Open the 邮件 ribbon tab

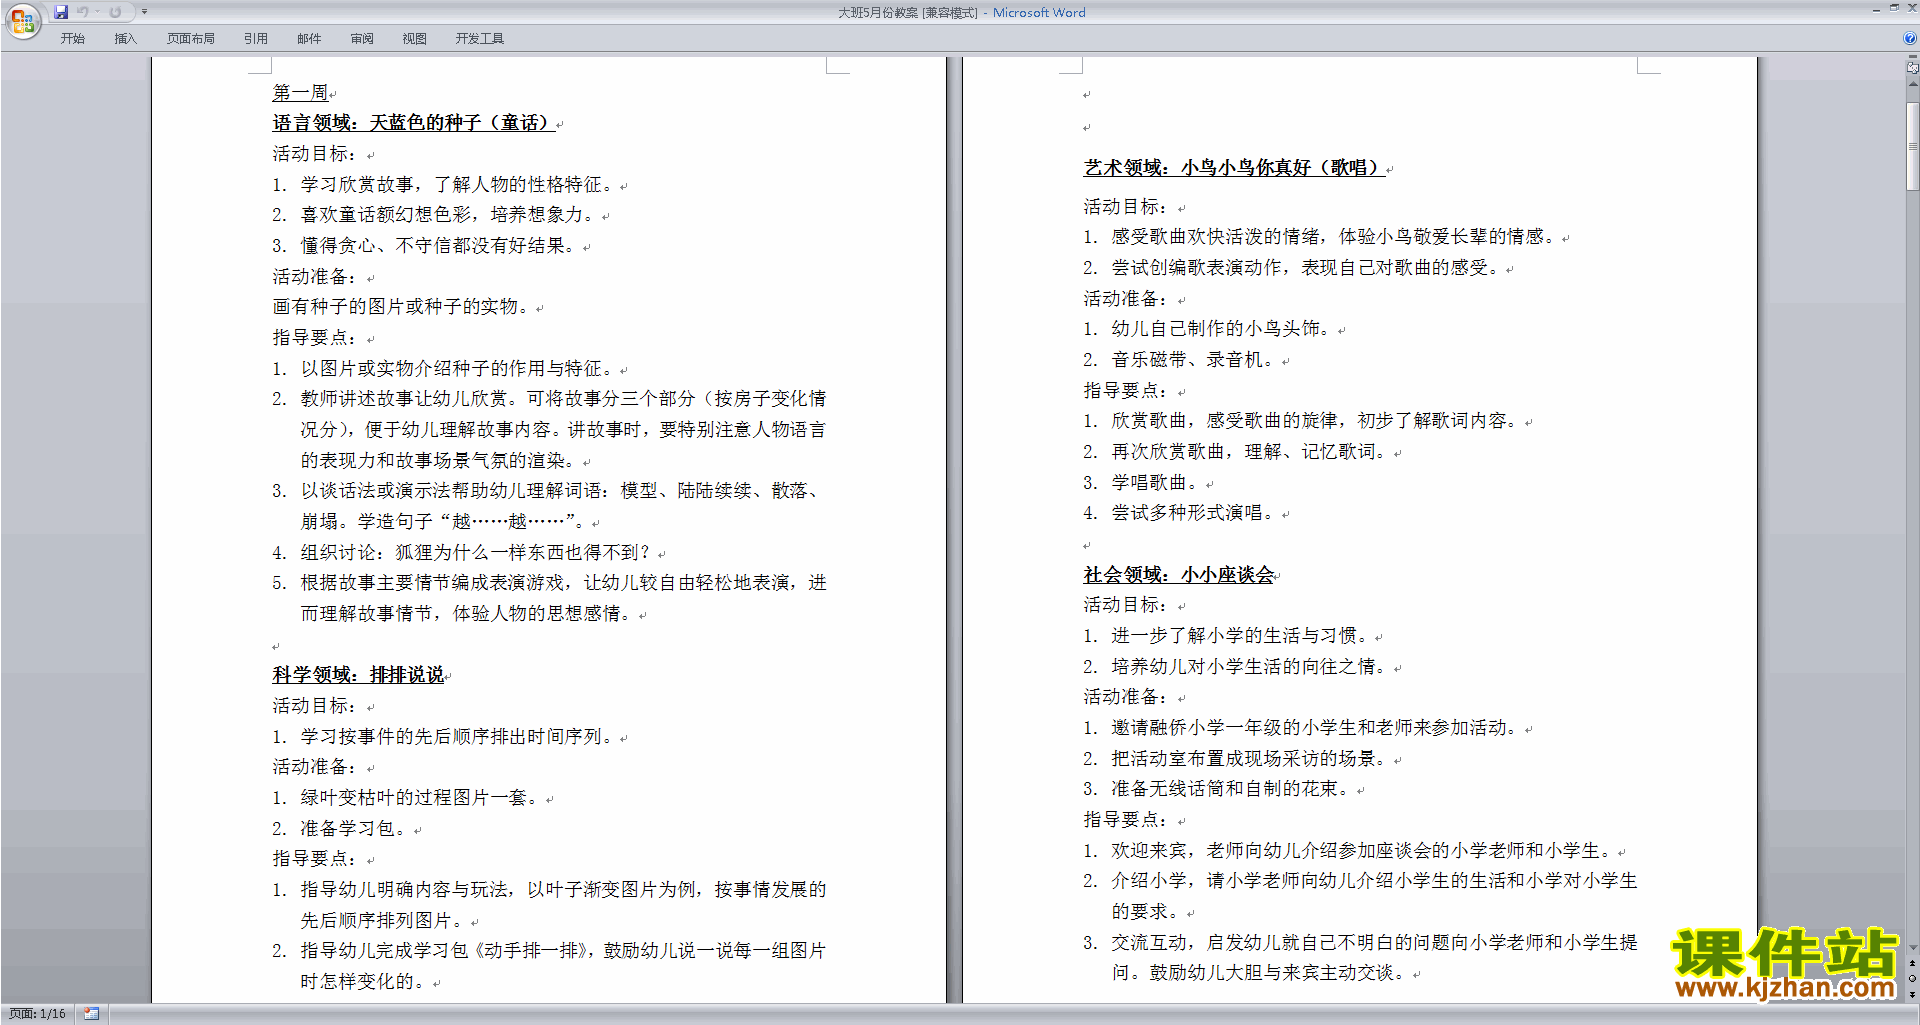(309, 39)
